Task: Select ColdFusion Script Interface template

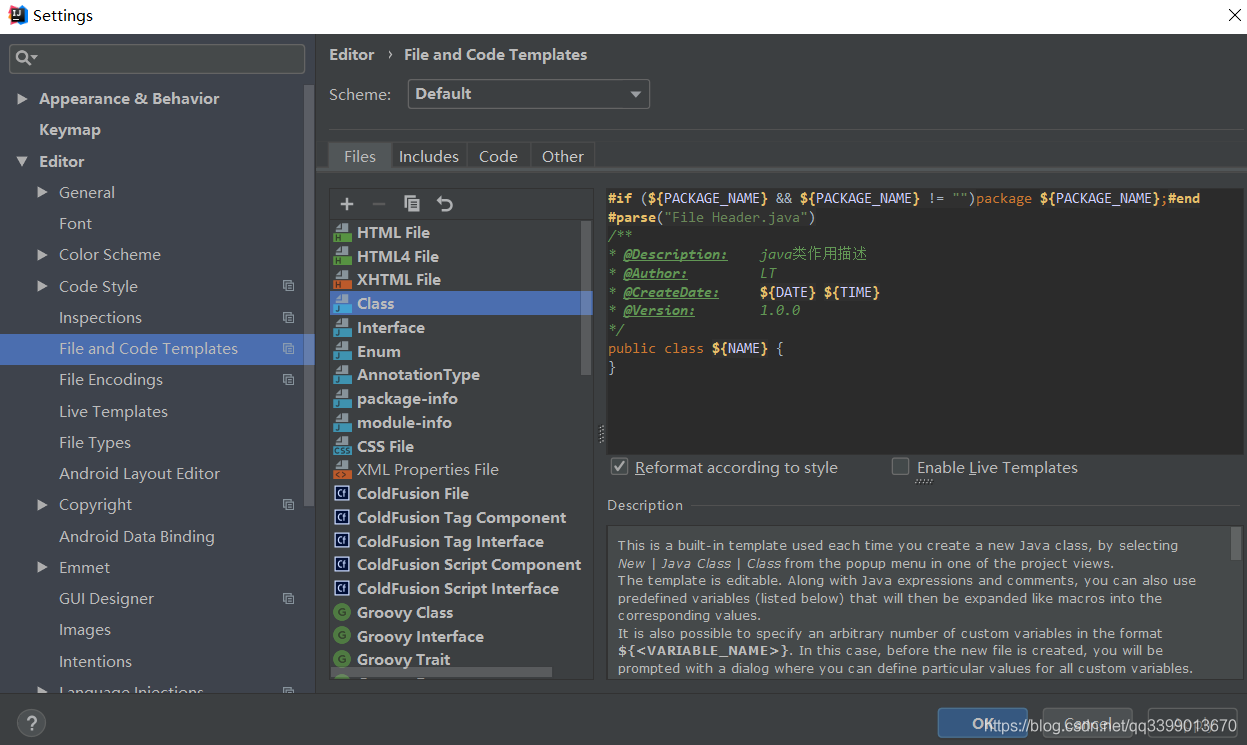Action: (458, 589)
